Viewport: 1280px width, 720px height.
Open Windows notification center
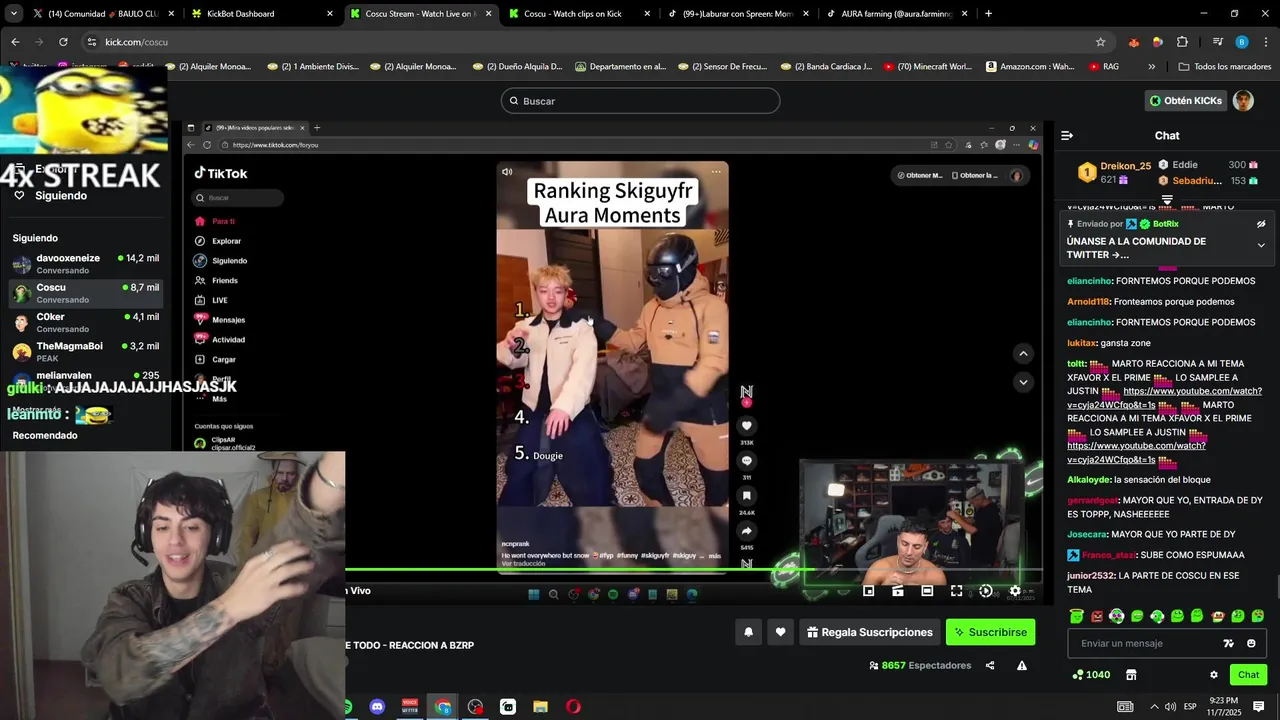pyautogui.click(x=1259, y=706)
